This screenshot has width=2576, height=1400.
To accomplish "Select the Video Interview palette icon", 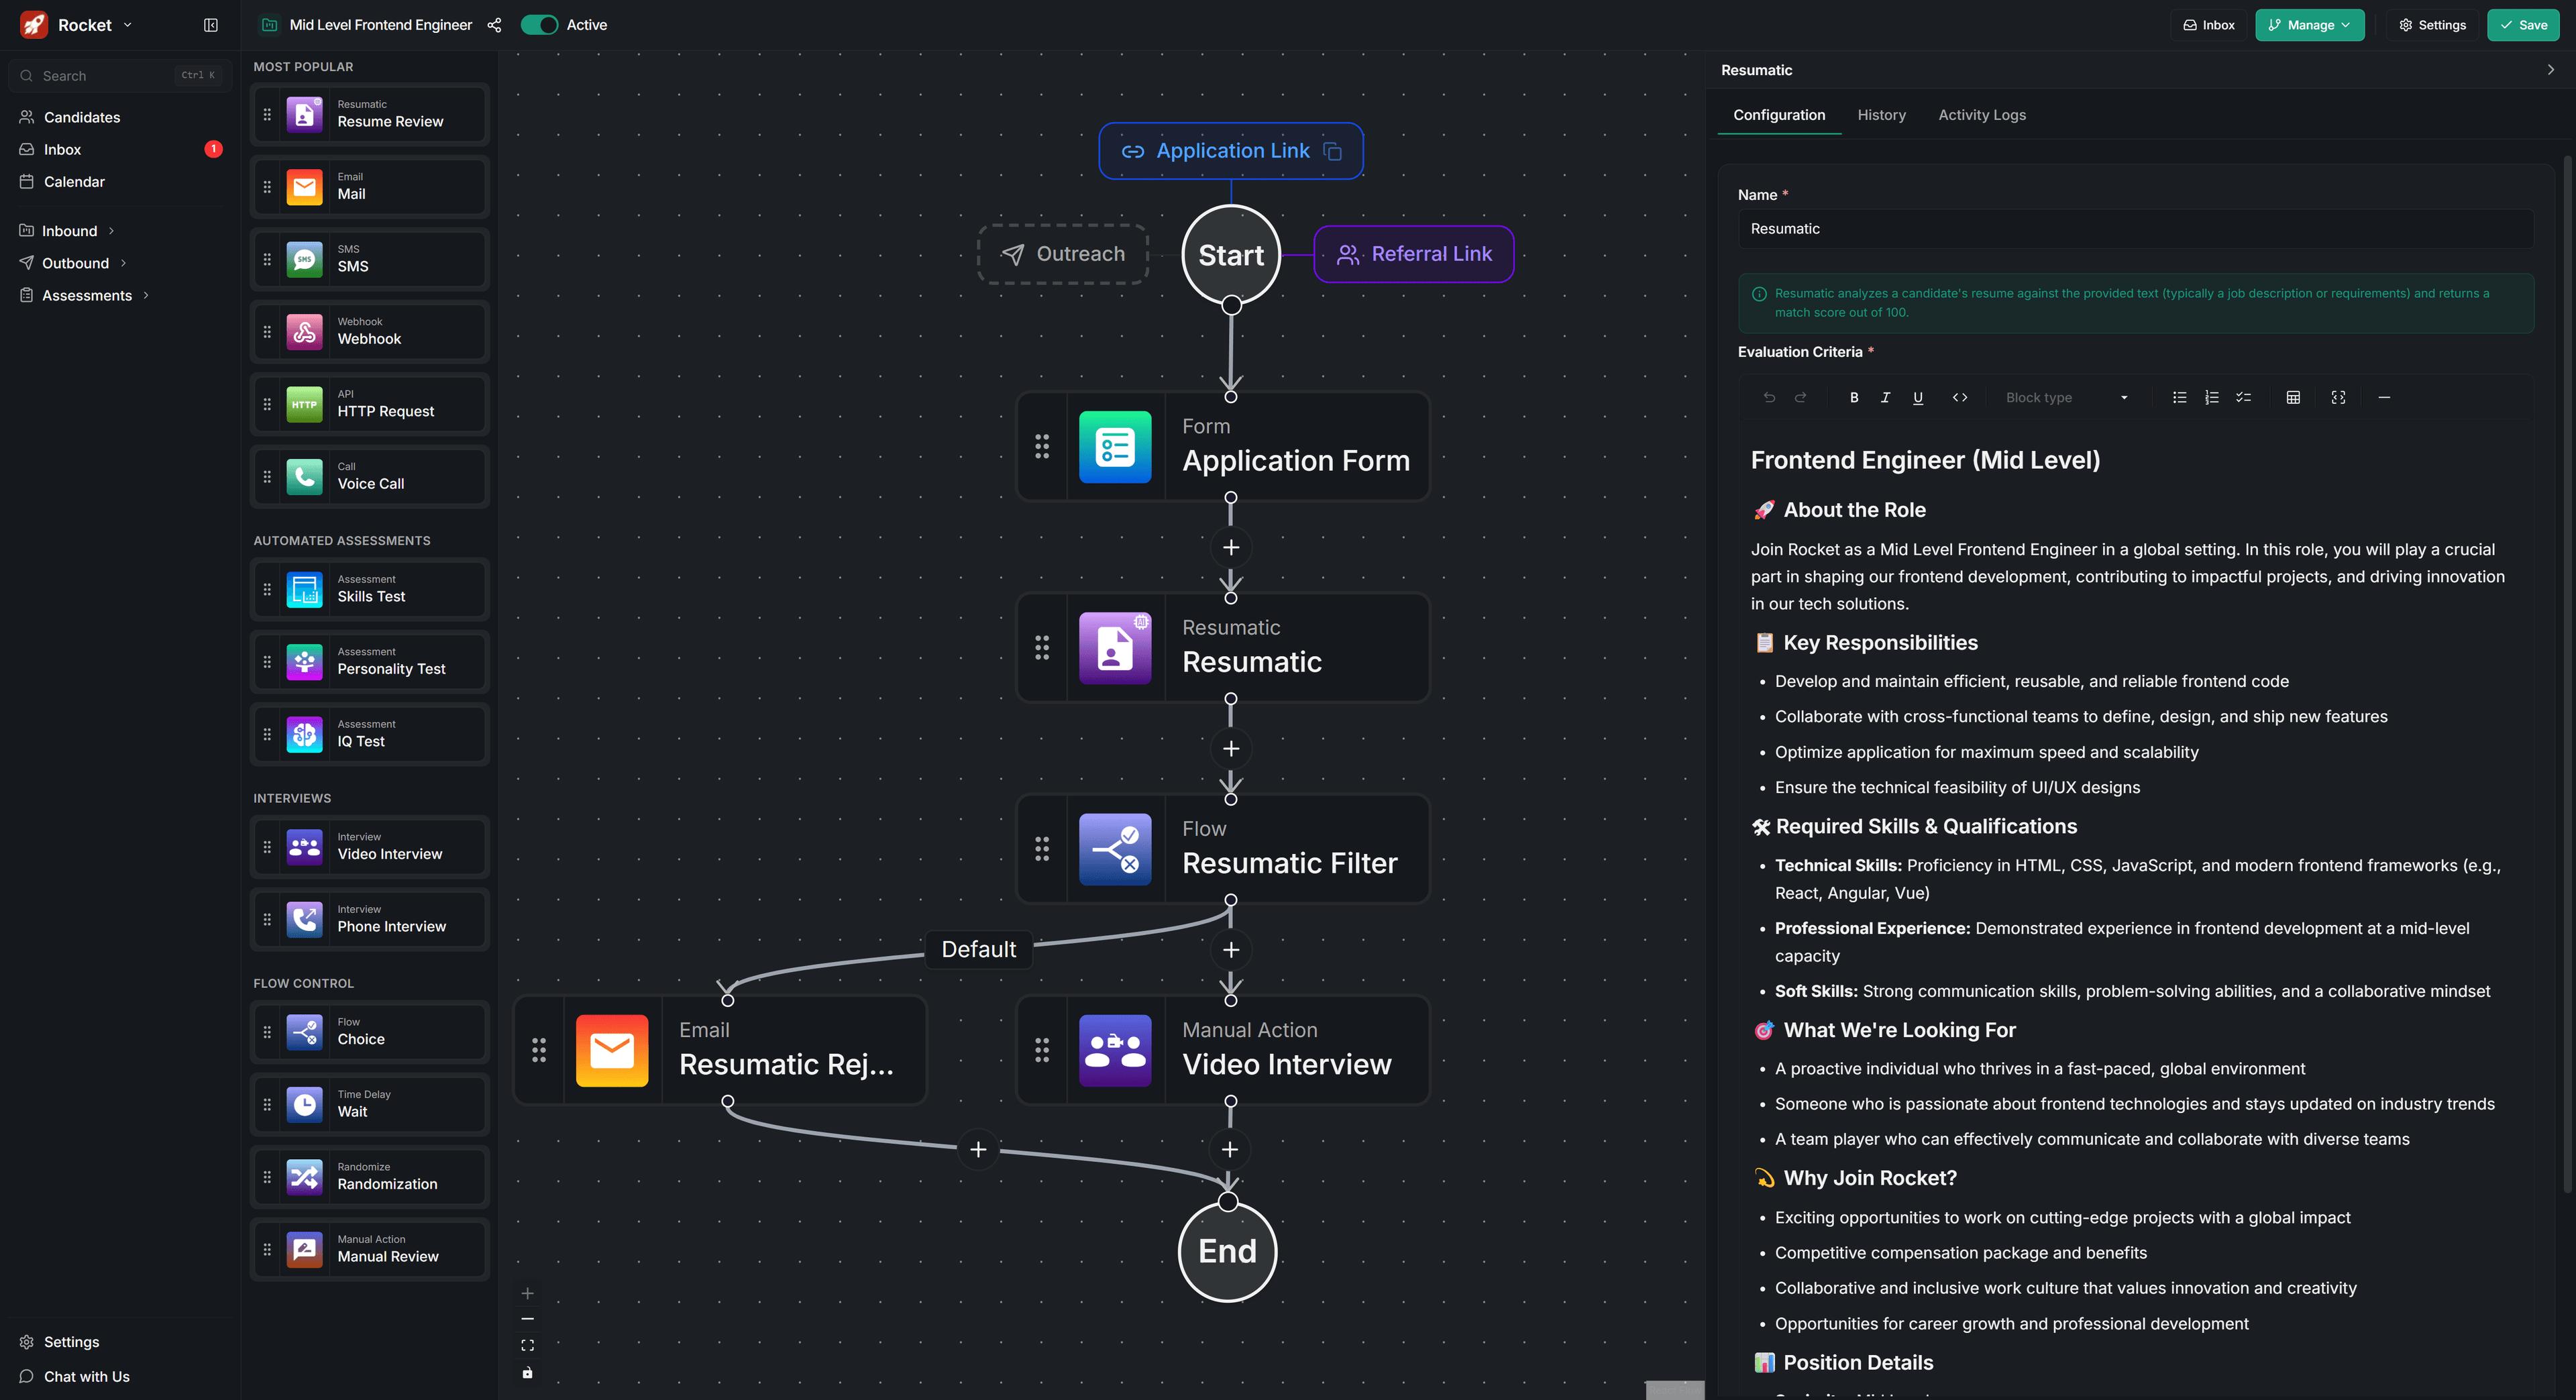I will [x=304, y=847].
